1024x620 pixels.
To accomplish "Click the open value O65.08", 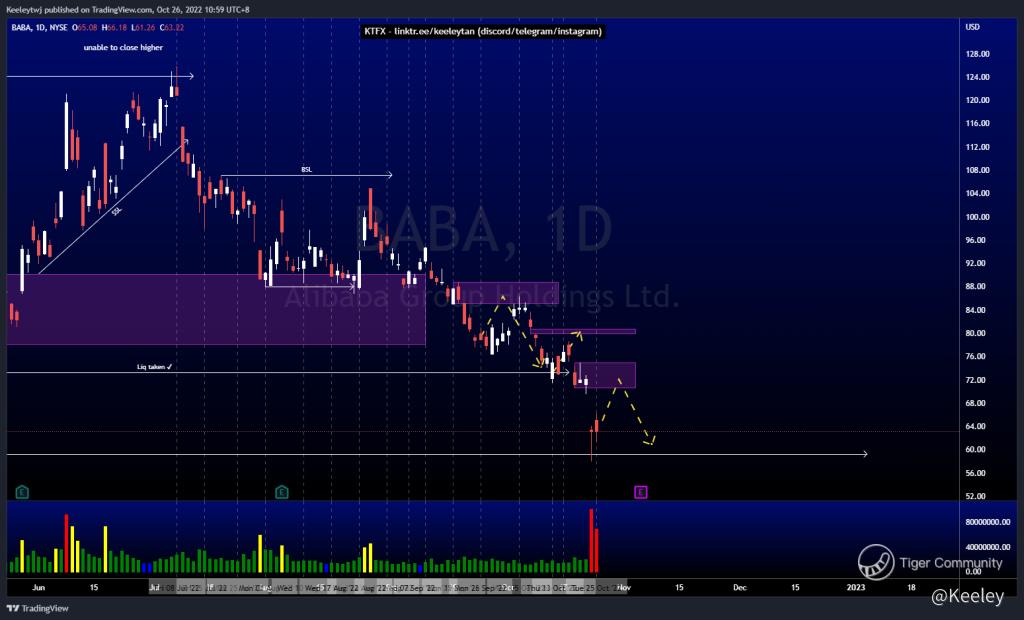I will pyautogui.click(x=85, y=27).
